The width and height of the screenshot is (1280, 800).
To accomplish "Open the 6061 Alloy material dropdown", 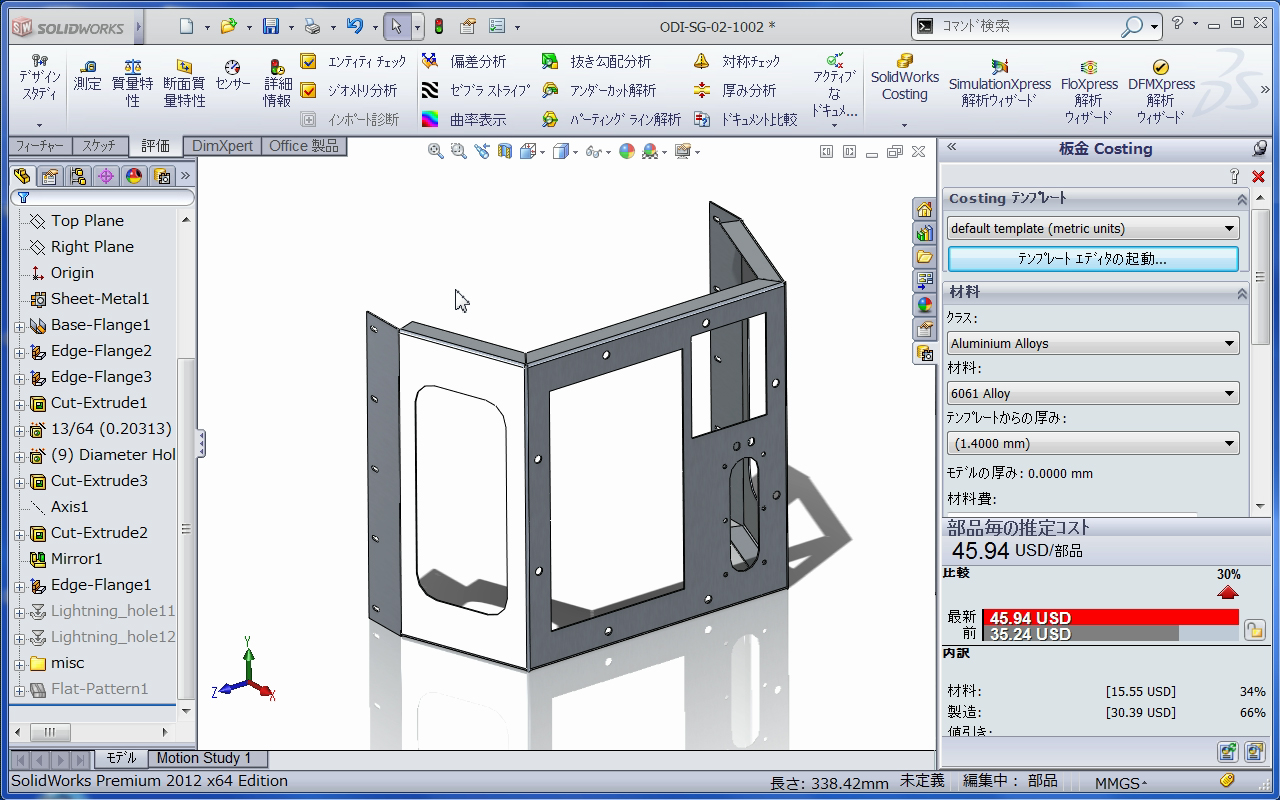I will [1092, 393].
